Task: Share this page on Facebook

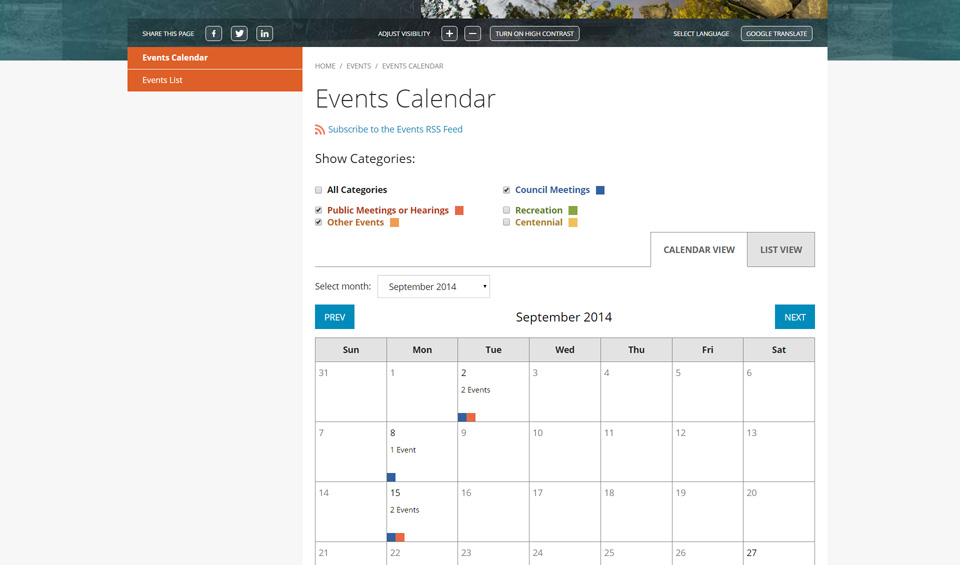Action: (x=214, y=34)
